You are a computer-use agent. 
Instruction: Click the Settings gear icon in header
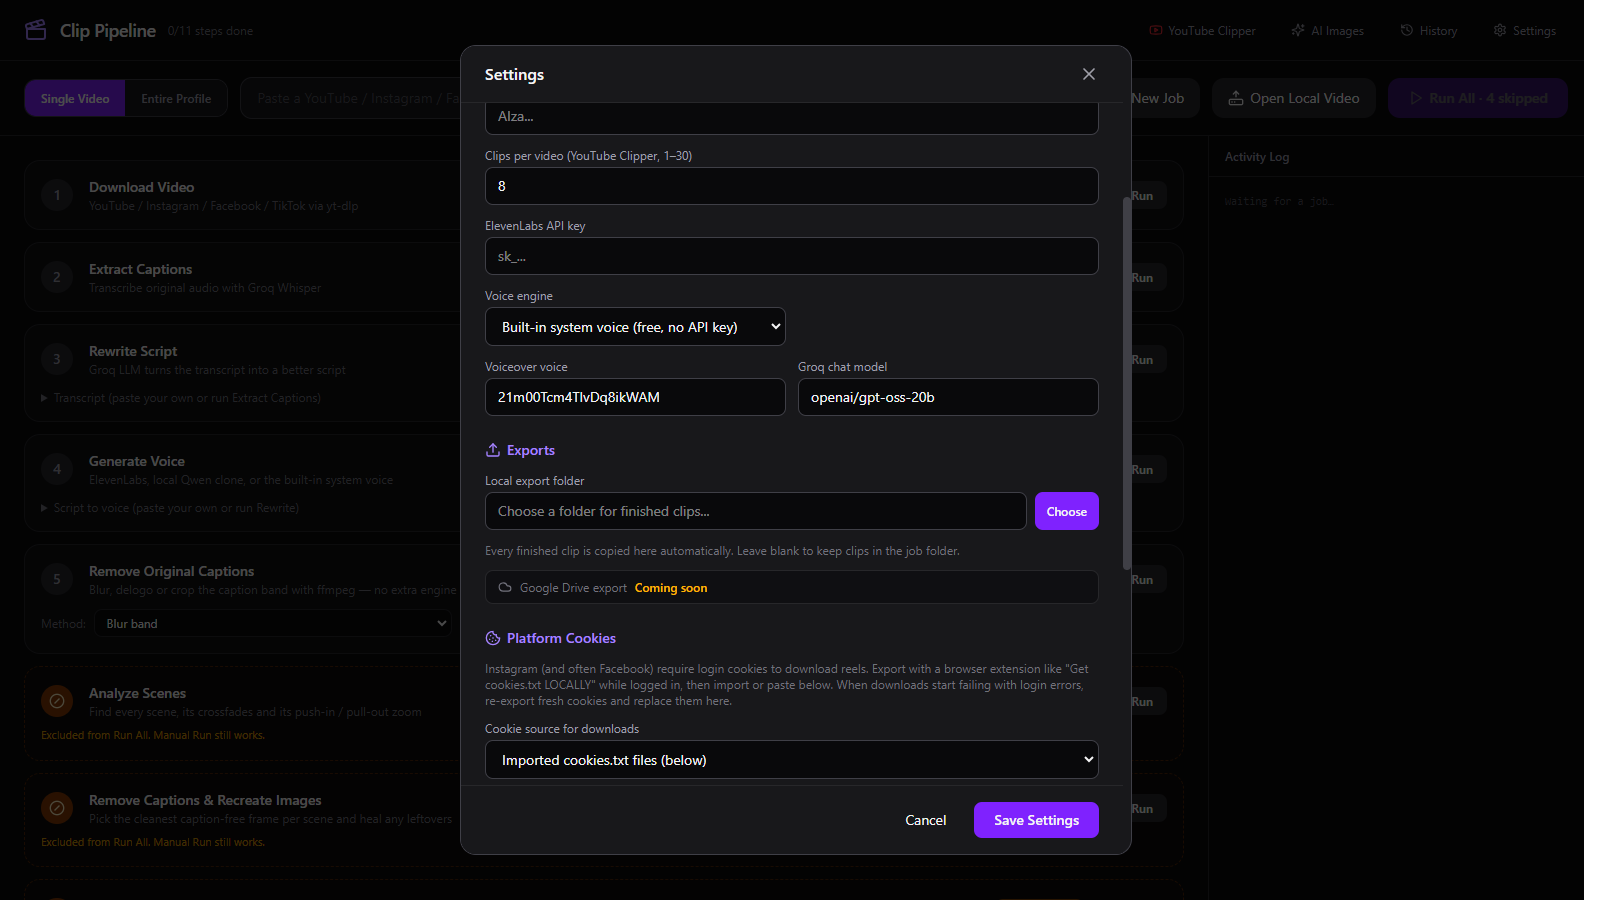[x=1500, y=31]
